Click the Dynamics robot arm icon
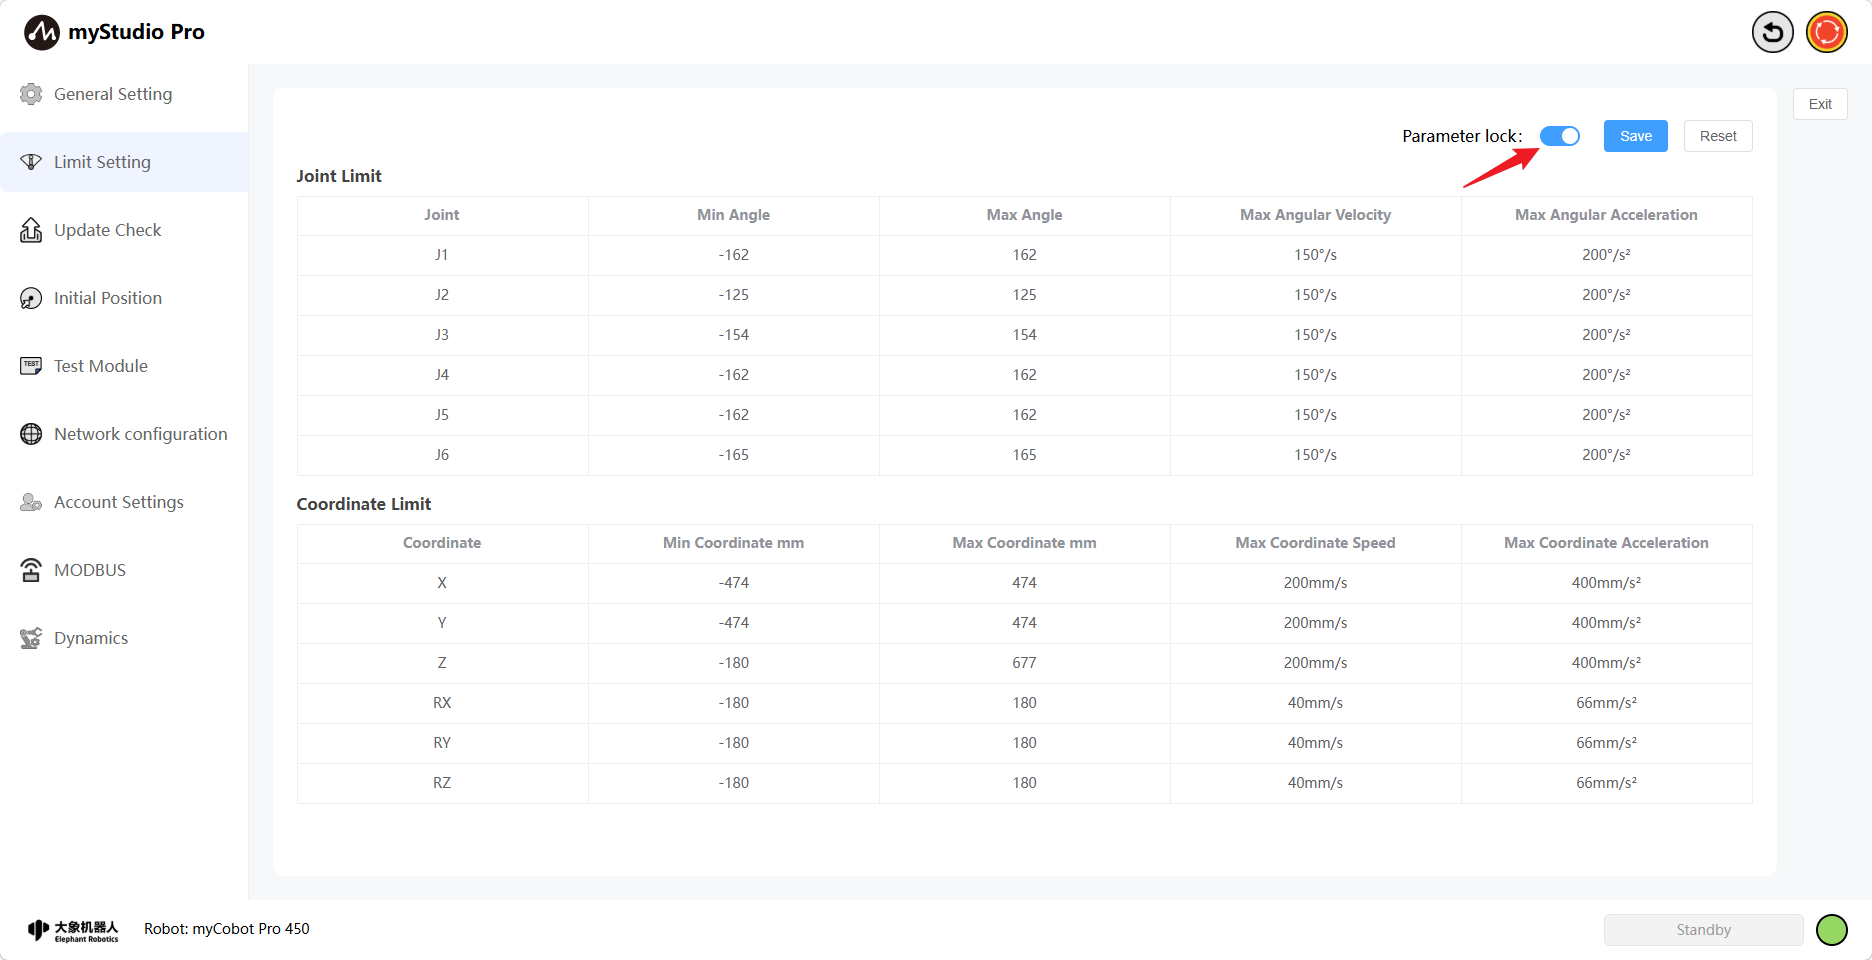Viewport: 1872px width, 960px height. [31, 638]
